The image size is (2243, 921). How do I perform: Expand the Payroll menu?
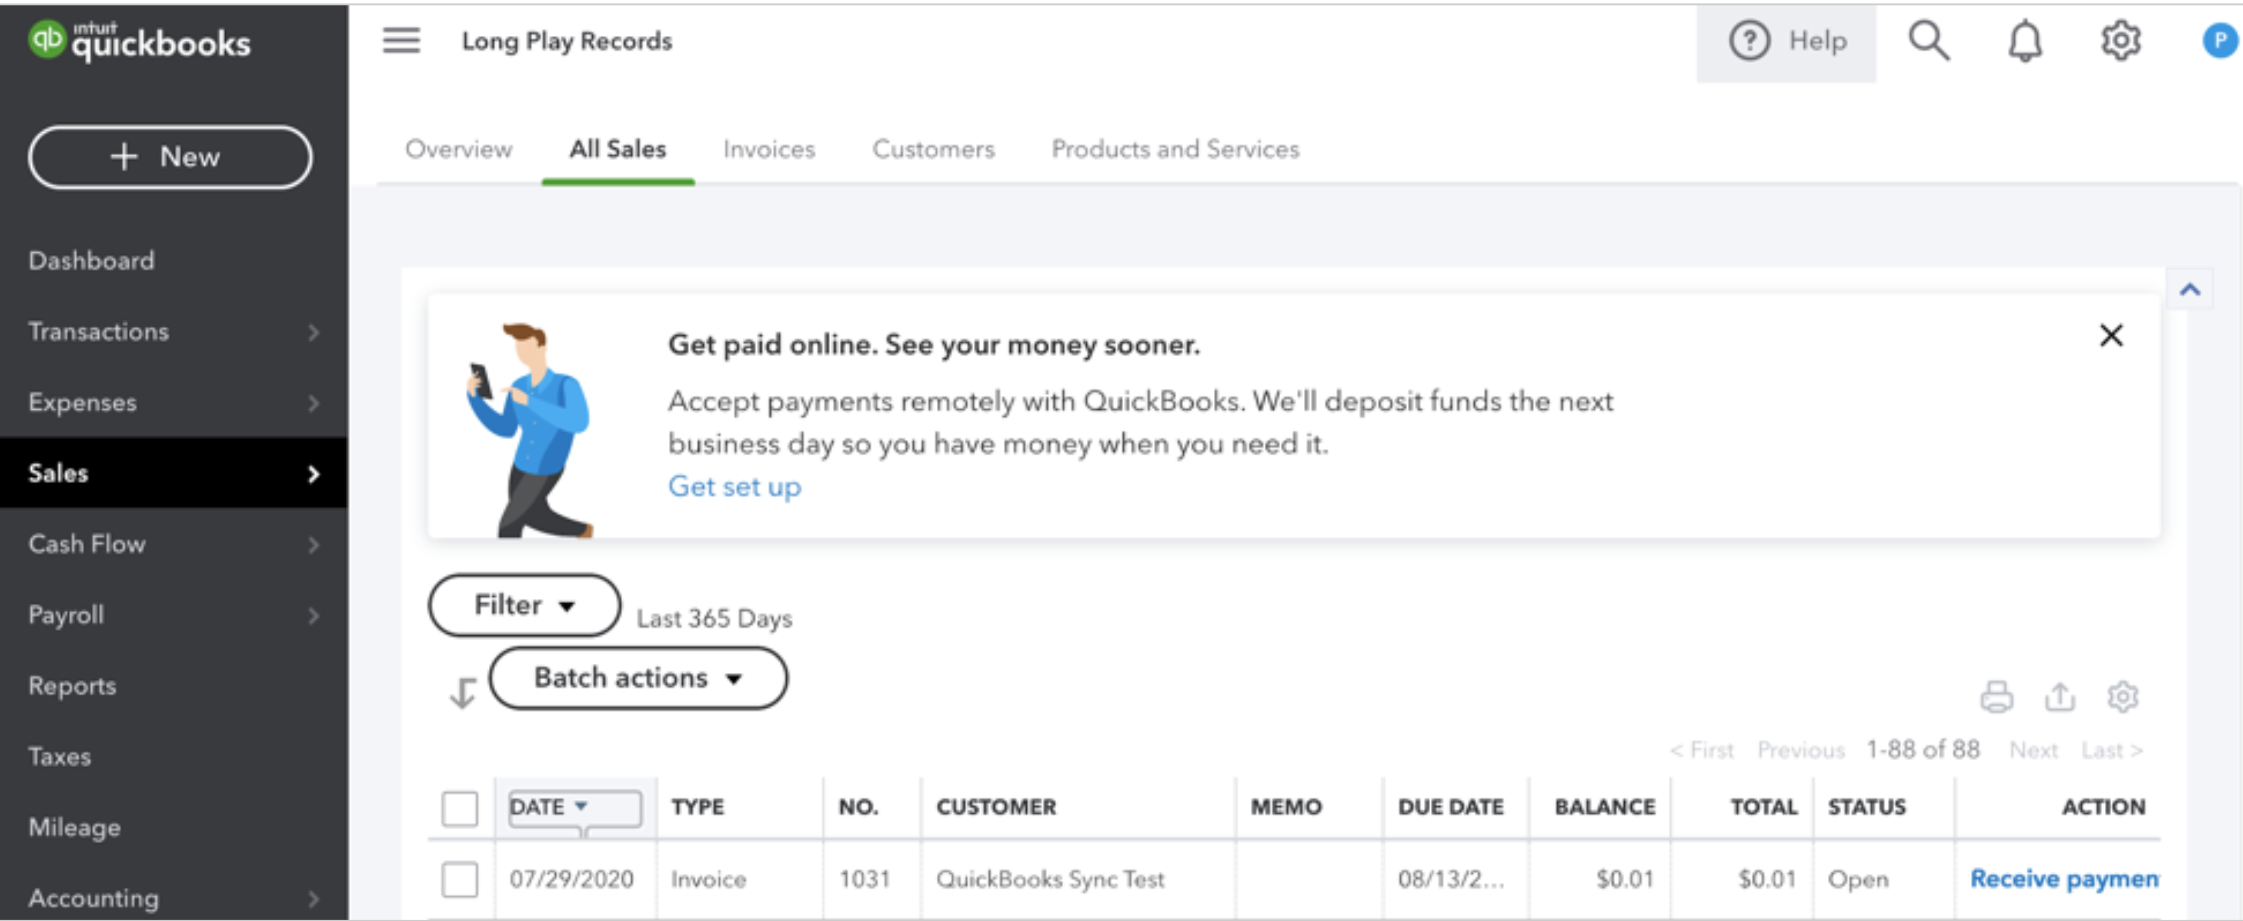[x=174, y=615]
